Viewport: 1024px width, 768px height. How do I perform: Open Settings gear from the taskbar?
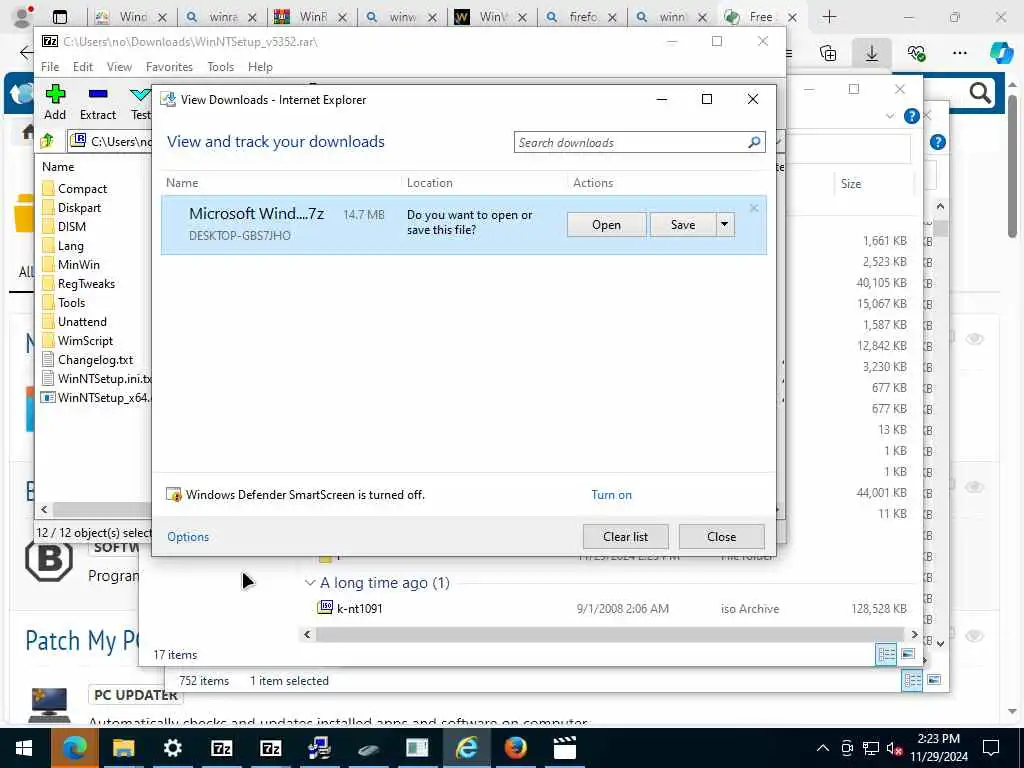(172, 748)
